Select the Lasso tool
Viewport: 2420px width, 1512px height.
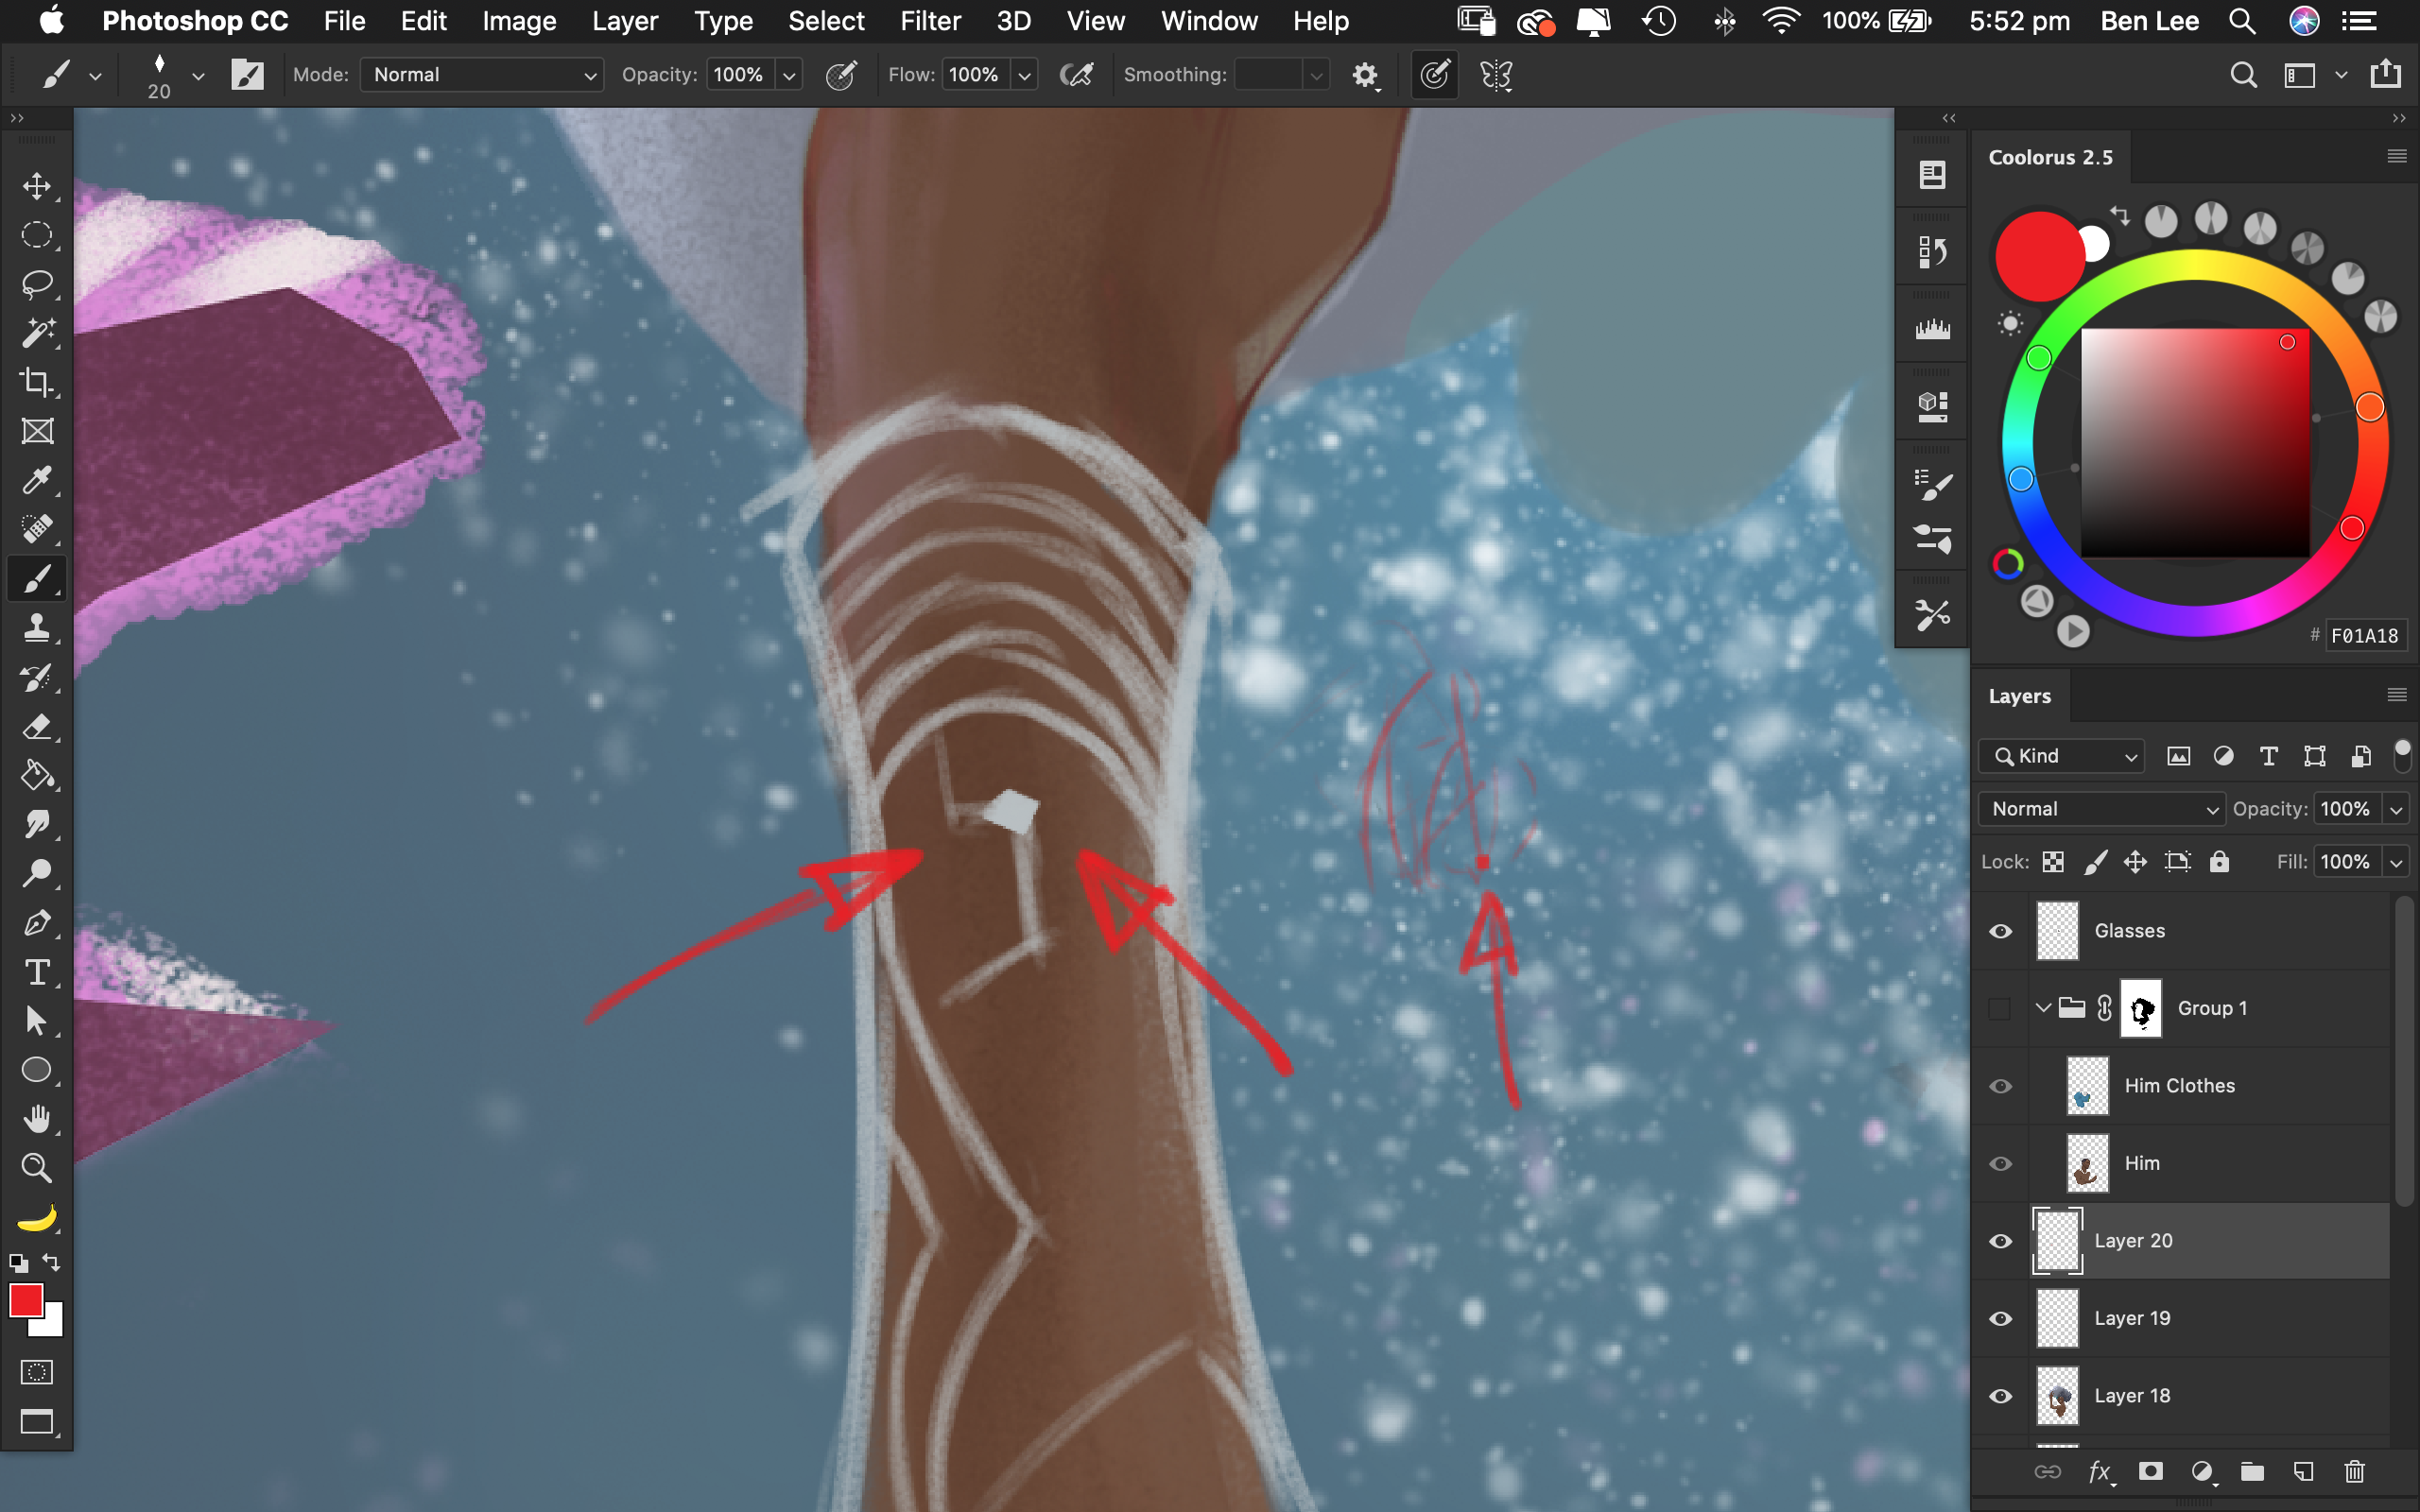click(37, 284)
